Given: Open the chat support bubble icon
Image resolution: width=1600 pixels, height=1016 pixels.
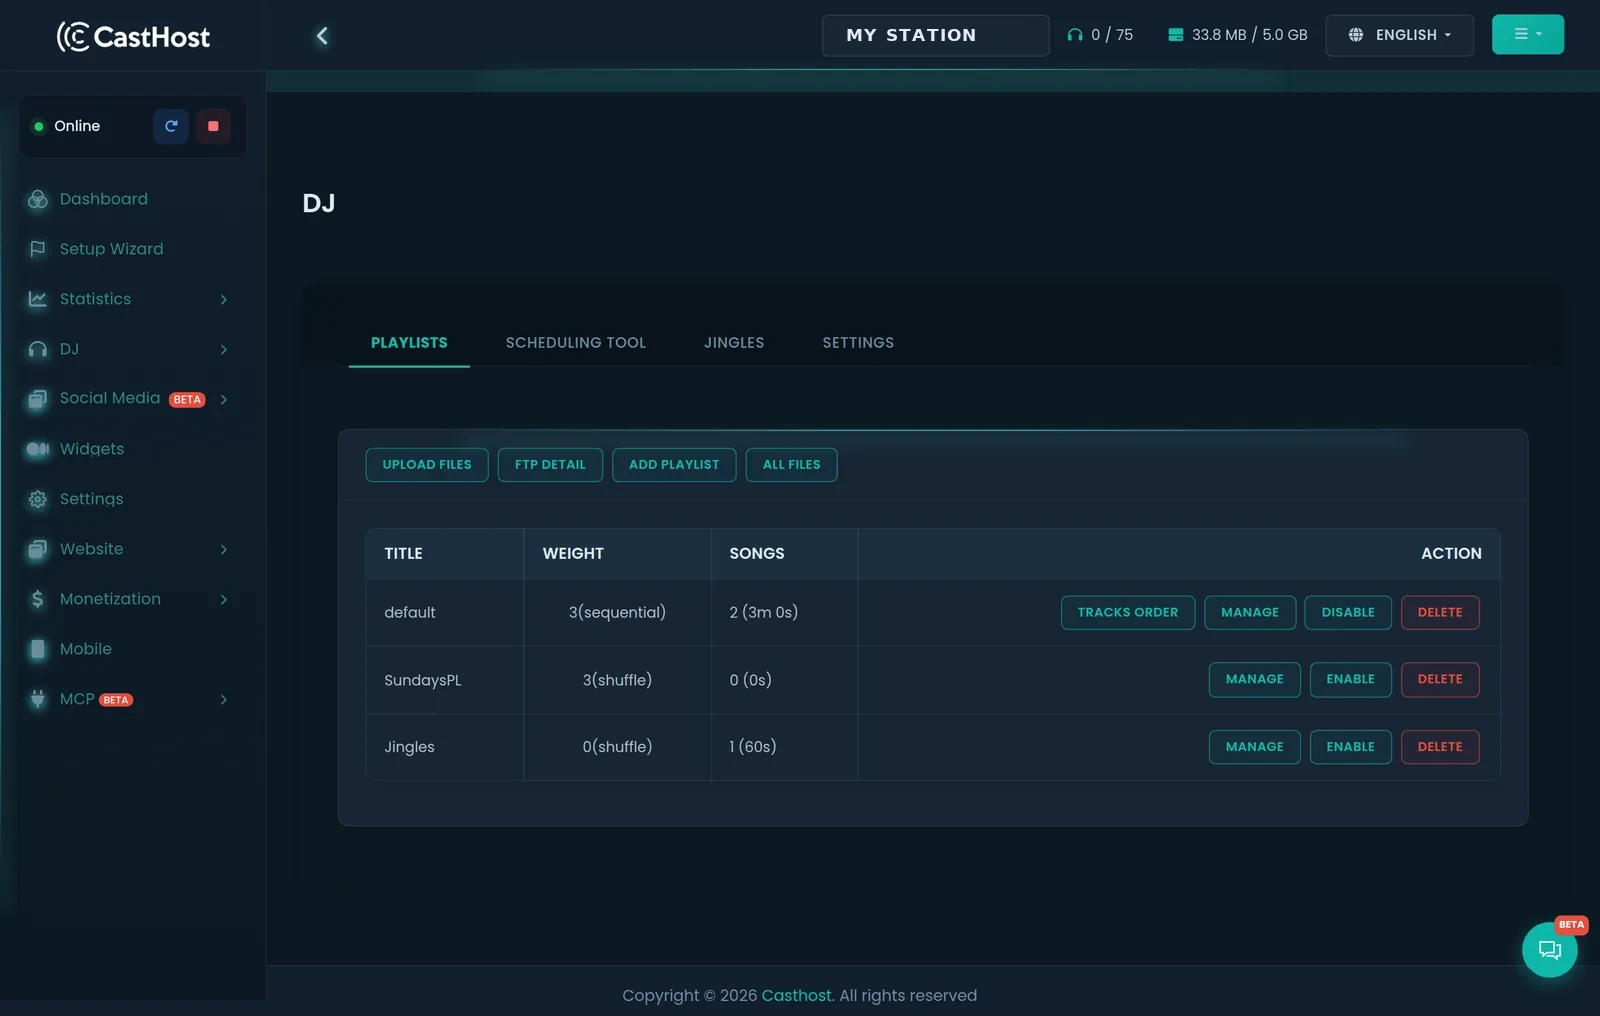Looking at the screenshot, I should tap(1550, 949).
